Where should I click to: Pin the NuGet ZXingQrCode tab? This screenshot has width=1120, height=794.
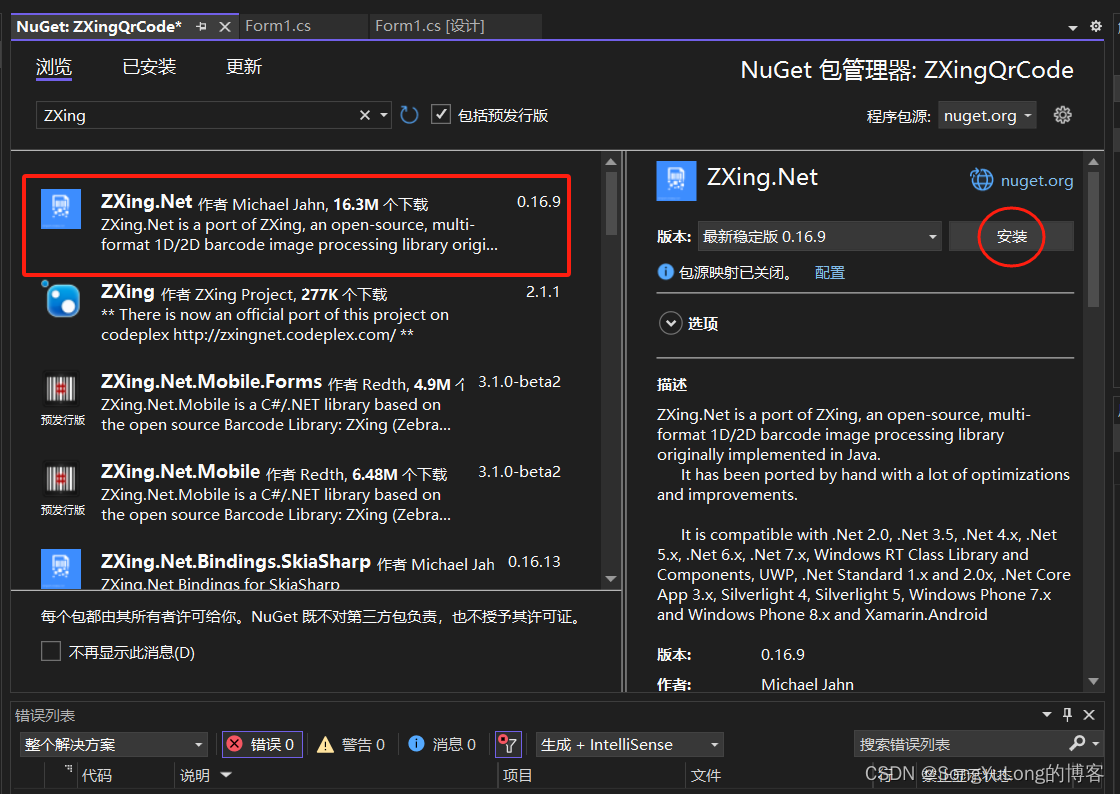201,26
